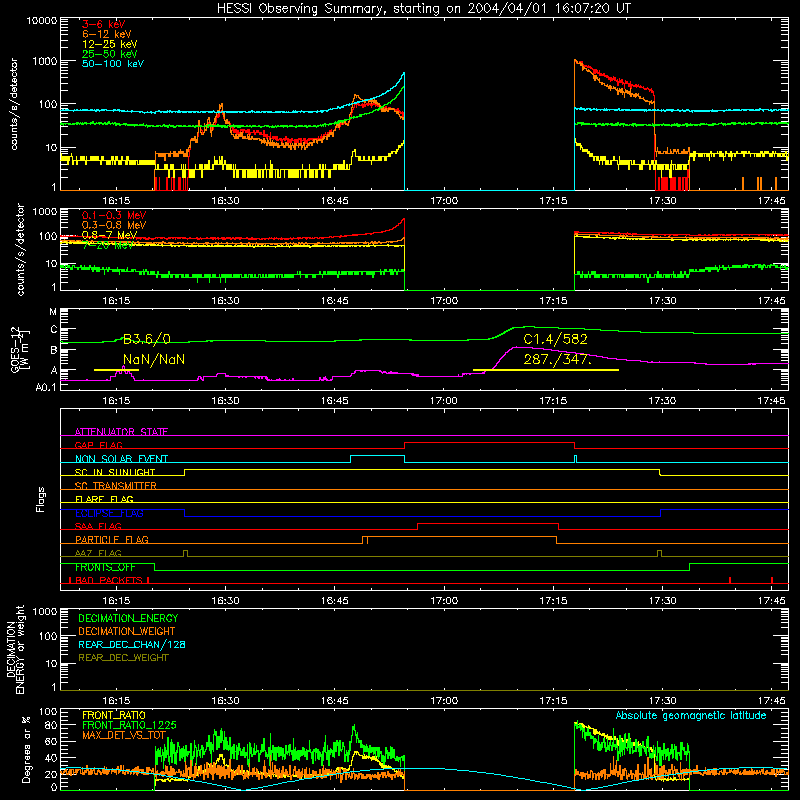Viewport: 800px width, 800px height.
Task: Click the vertical Flags axis title
Action: click(x=41, y=499)
